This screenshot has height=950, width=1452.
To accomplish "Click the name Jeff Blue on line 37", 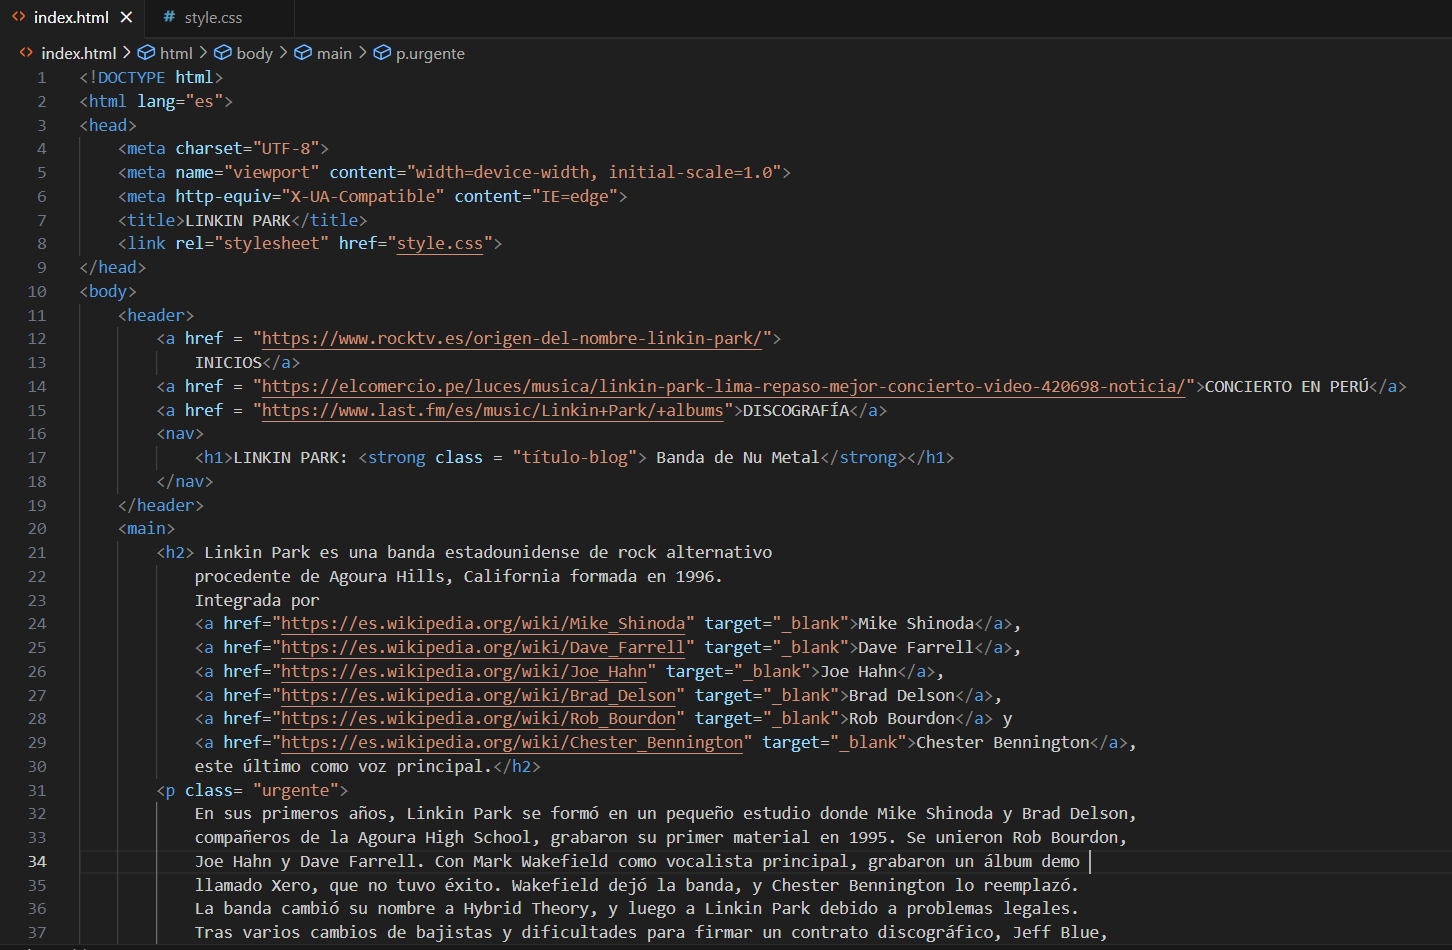I will pos(1055,933).
